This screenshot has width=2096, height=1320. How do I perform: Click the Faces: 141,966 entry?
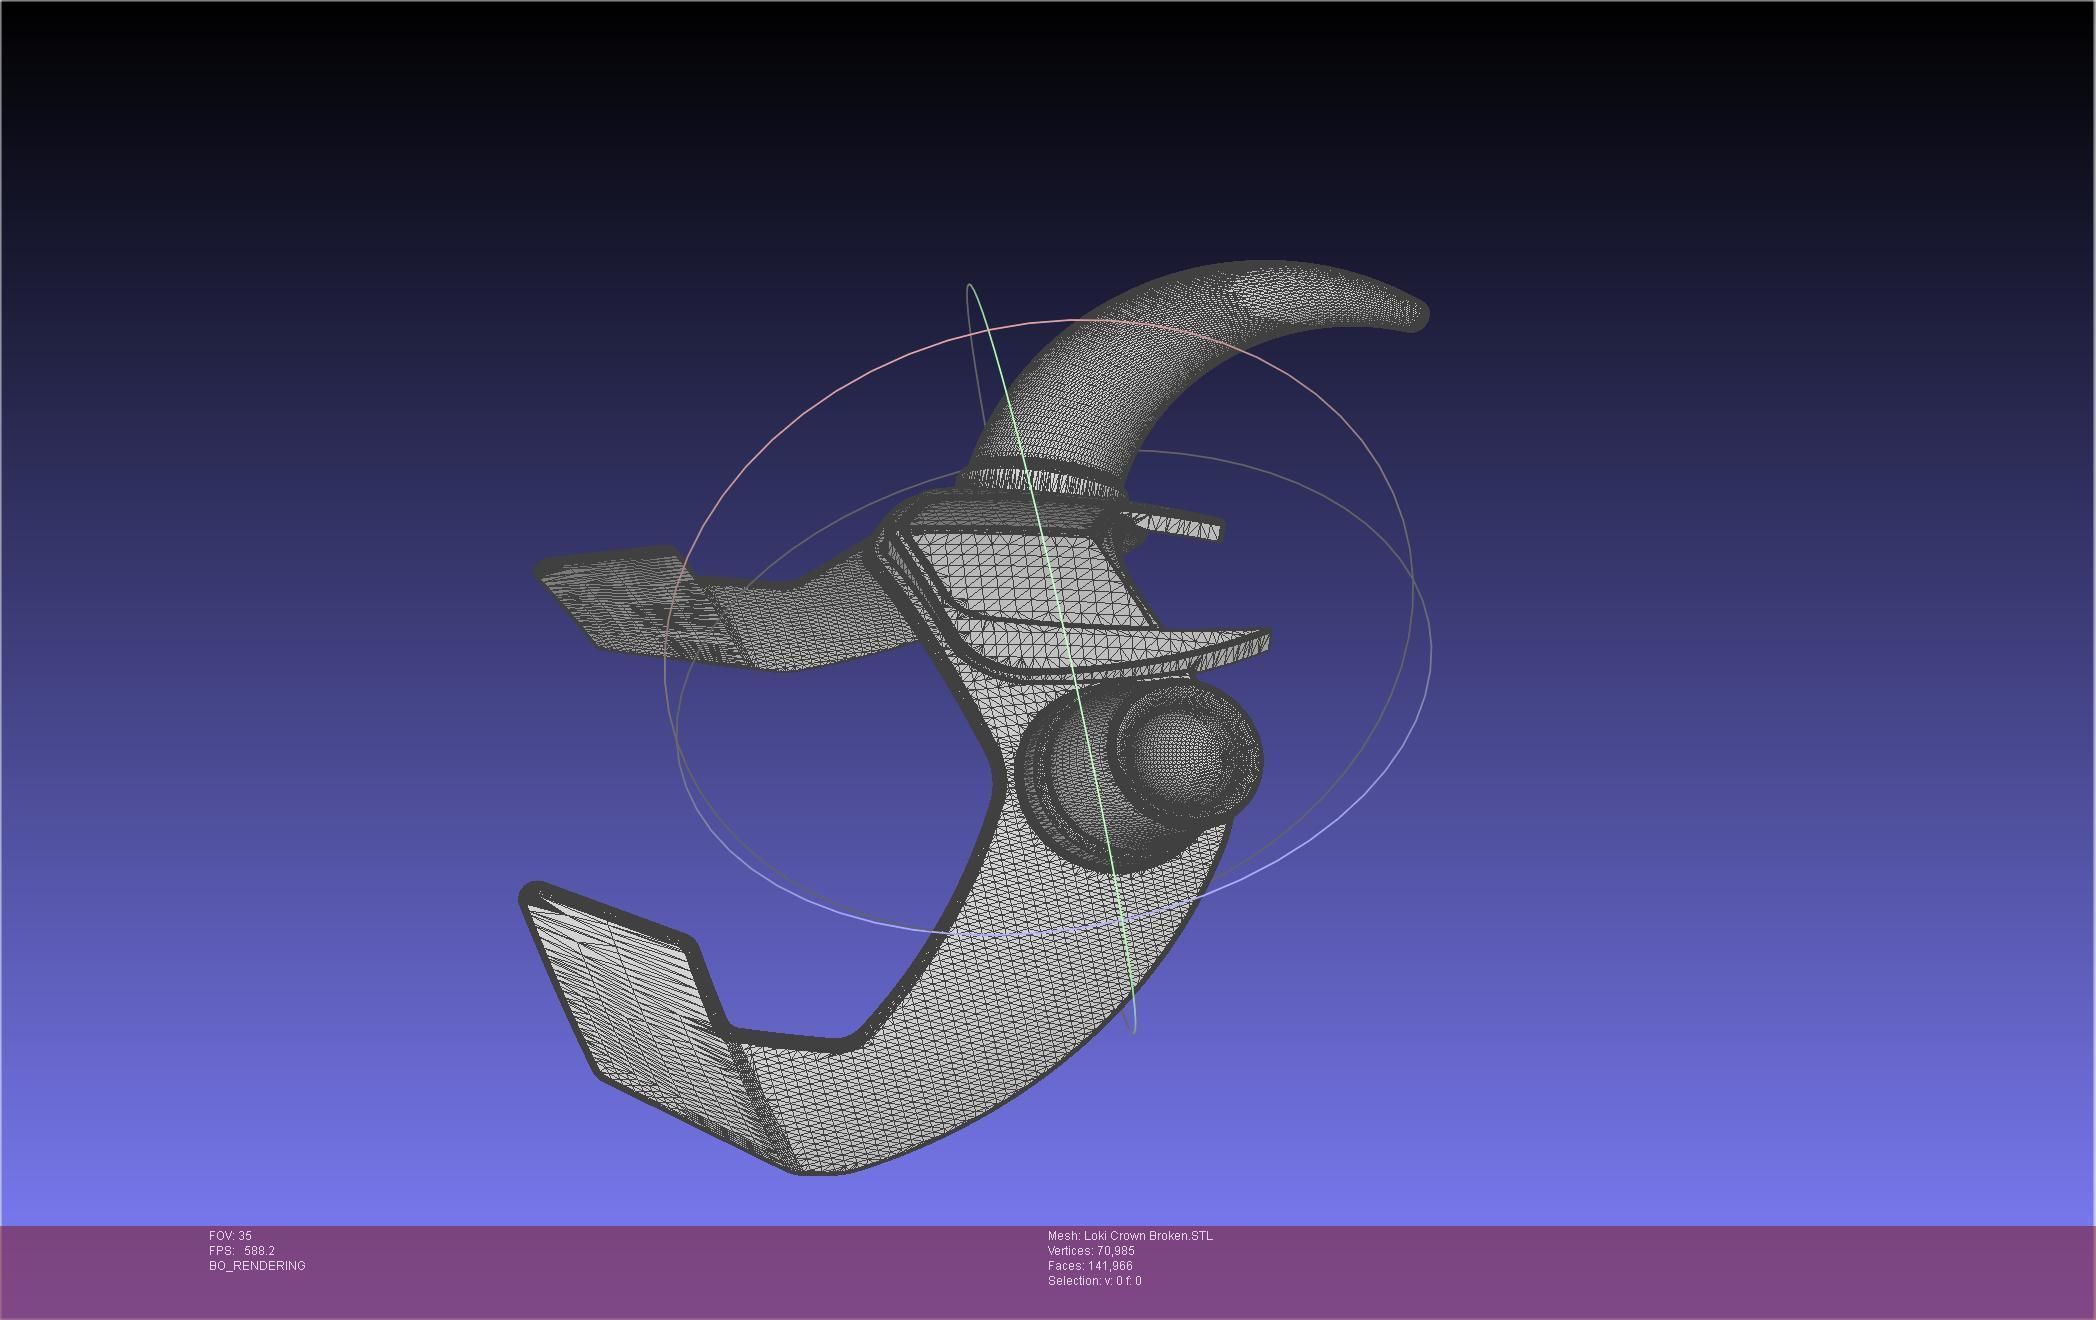coord(1090,1266)
